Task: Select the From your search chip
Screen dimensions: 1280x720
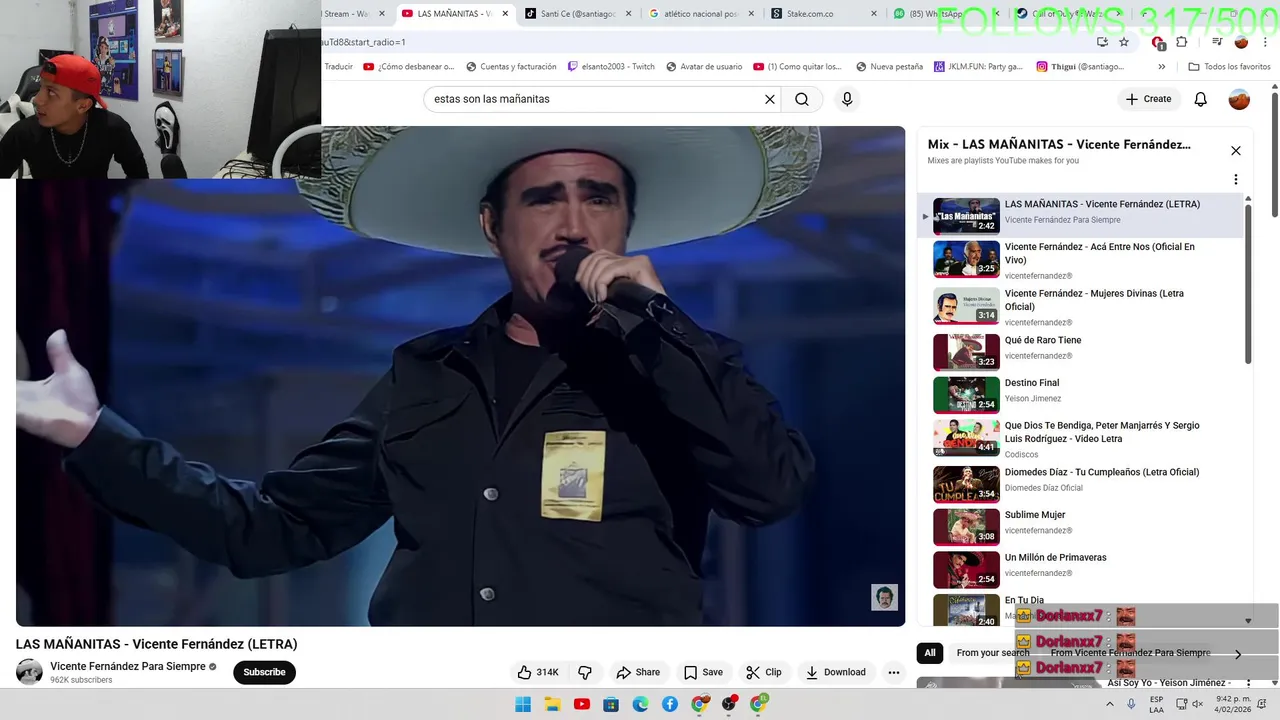Action: click(x=992, y=653)
